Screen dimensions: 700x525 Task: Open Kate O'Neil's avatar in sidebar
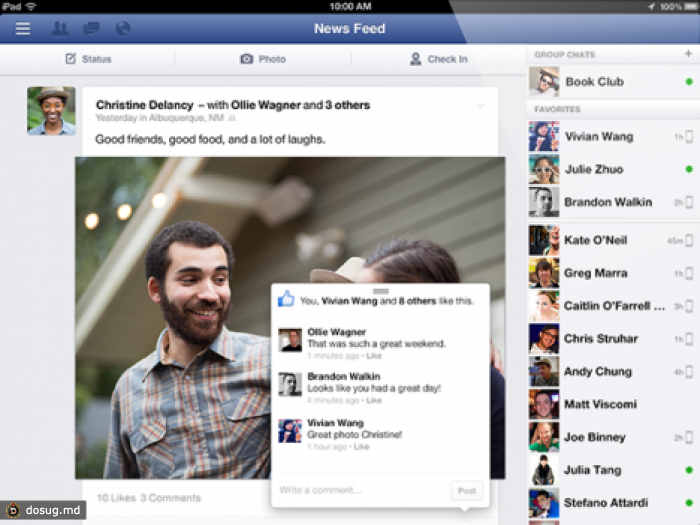(544, 240)
